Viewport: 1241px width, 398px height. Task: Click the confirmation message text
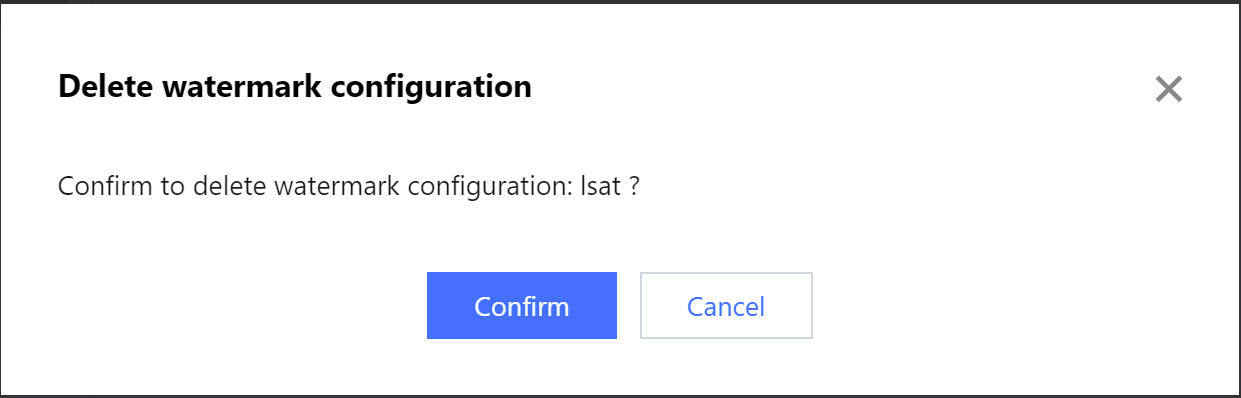coord(348,187)
